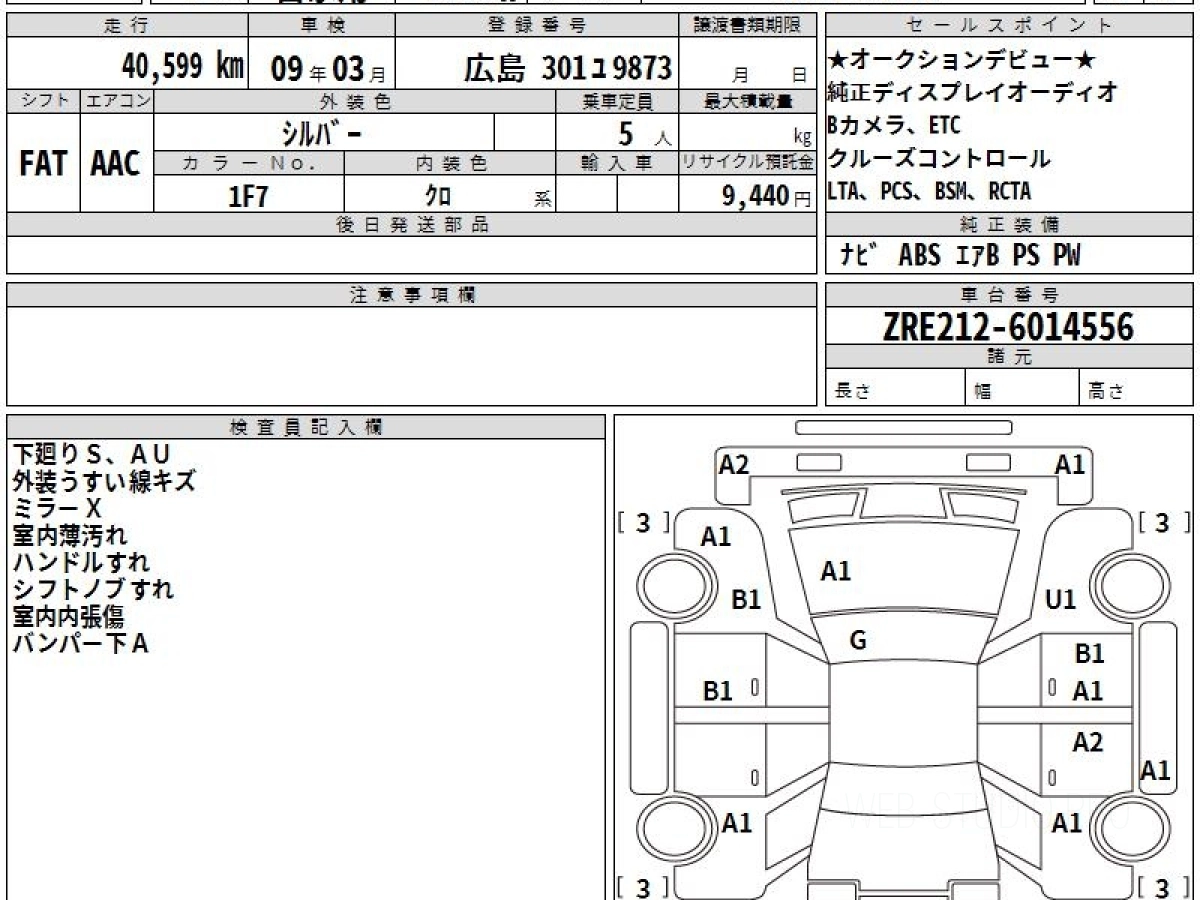This screenshot has height=900, width=1200.
Task: Click the カラーNo. label
Action: pos(249,162)
